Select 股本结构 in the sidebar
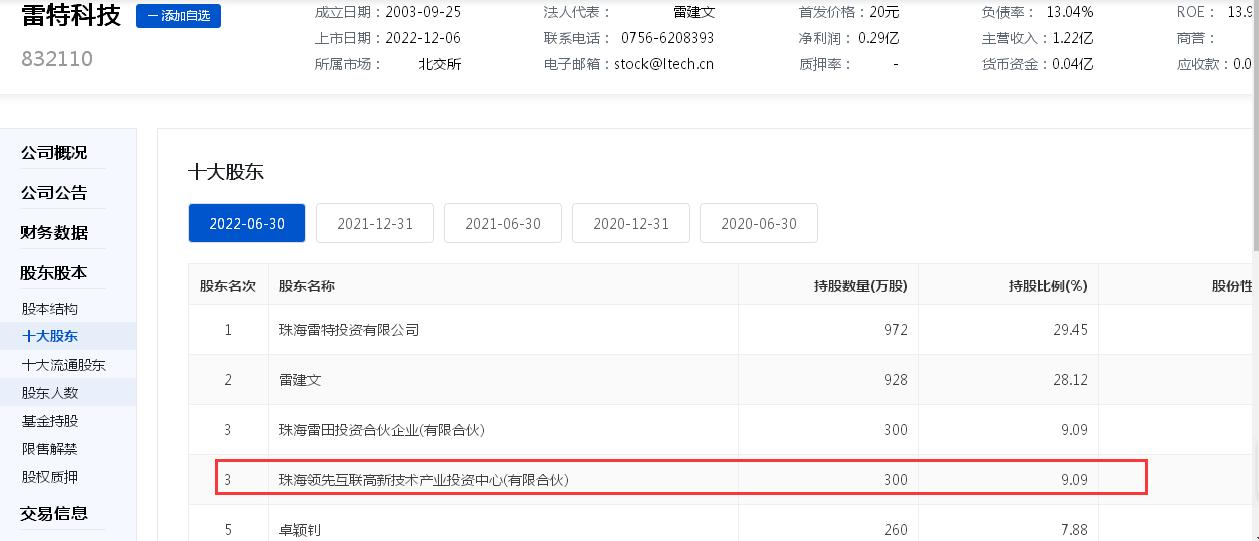This screenshot has height=541, width=1259. [50, 309]
